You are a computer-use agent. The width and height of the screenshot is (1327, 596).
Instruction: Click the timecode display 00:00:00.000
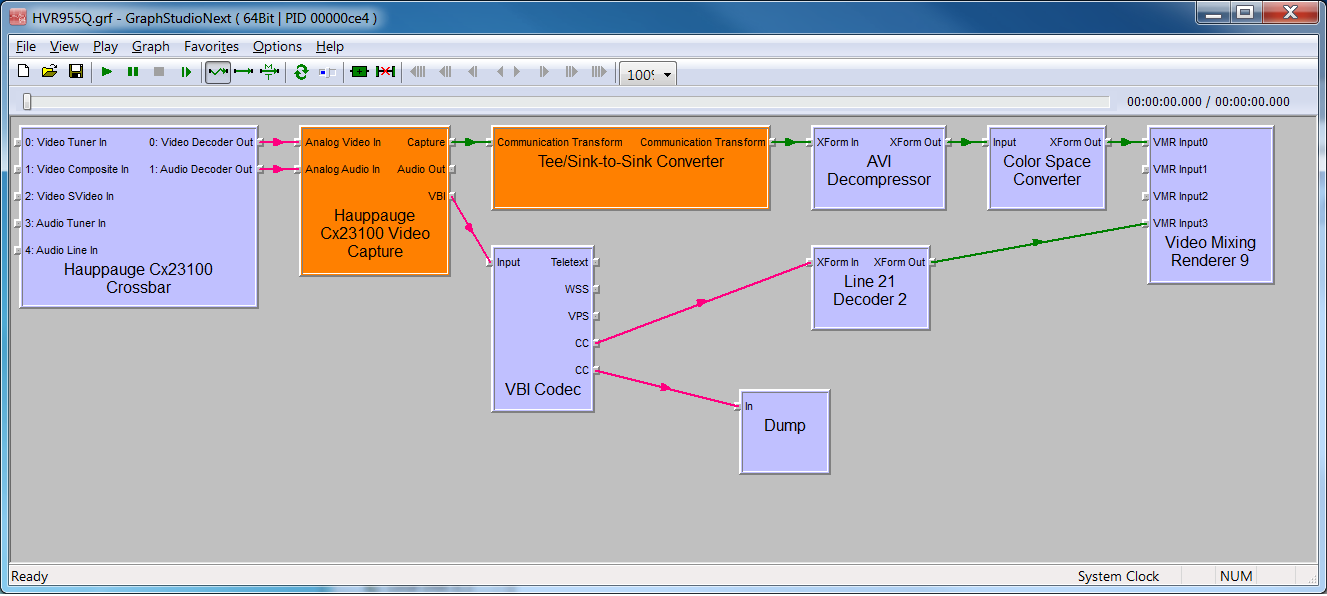pyautogui.click(x=1208, y=101)
